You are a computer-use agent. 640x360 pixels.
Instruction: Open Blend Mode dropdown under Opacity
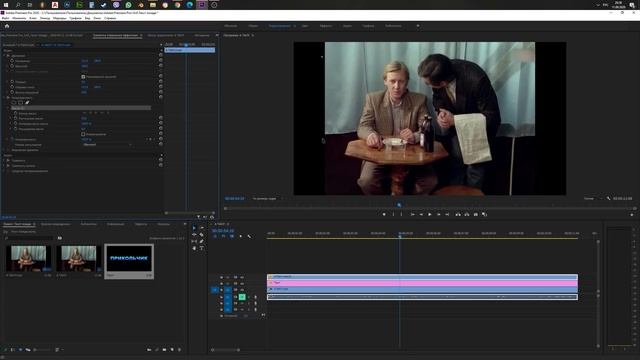point(107,144)
